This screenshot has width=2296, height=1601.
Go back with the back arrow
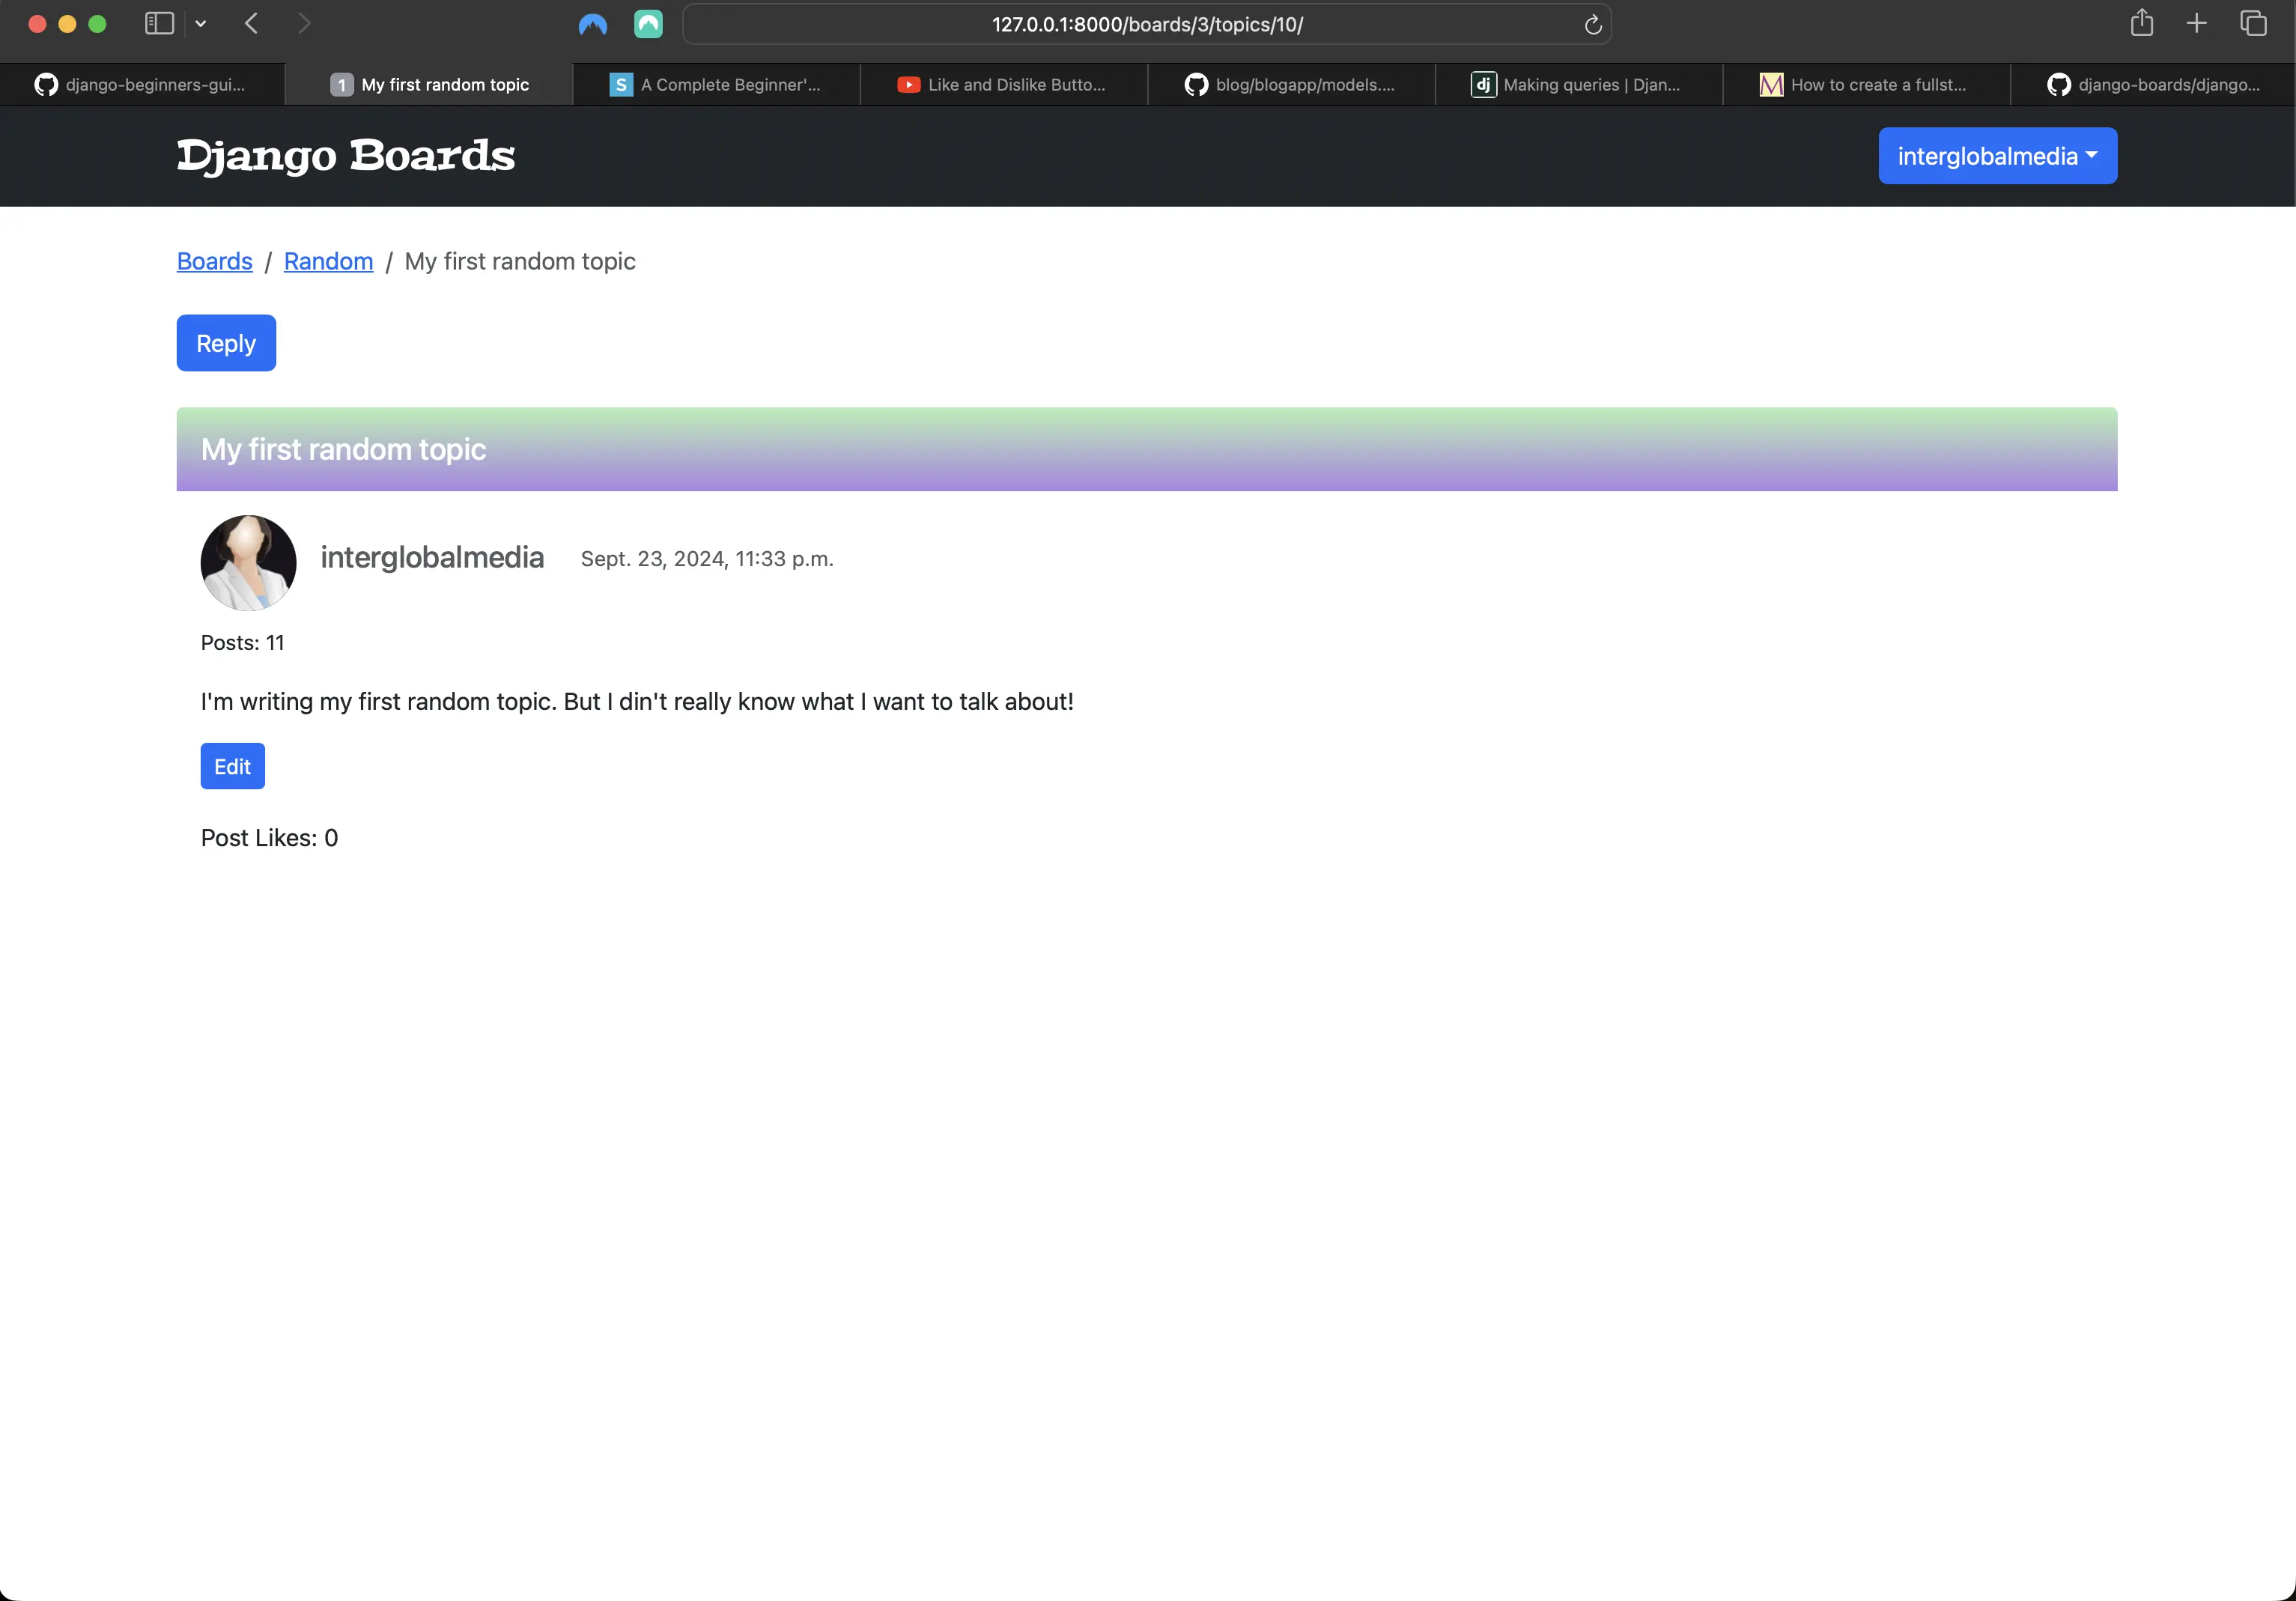click(252, 23)
